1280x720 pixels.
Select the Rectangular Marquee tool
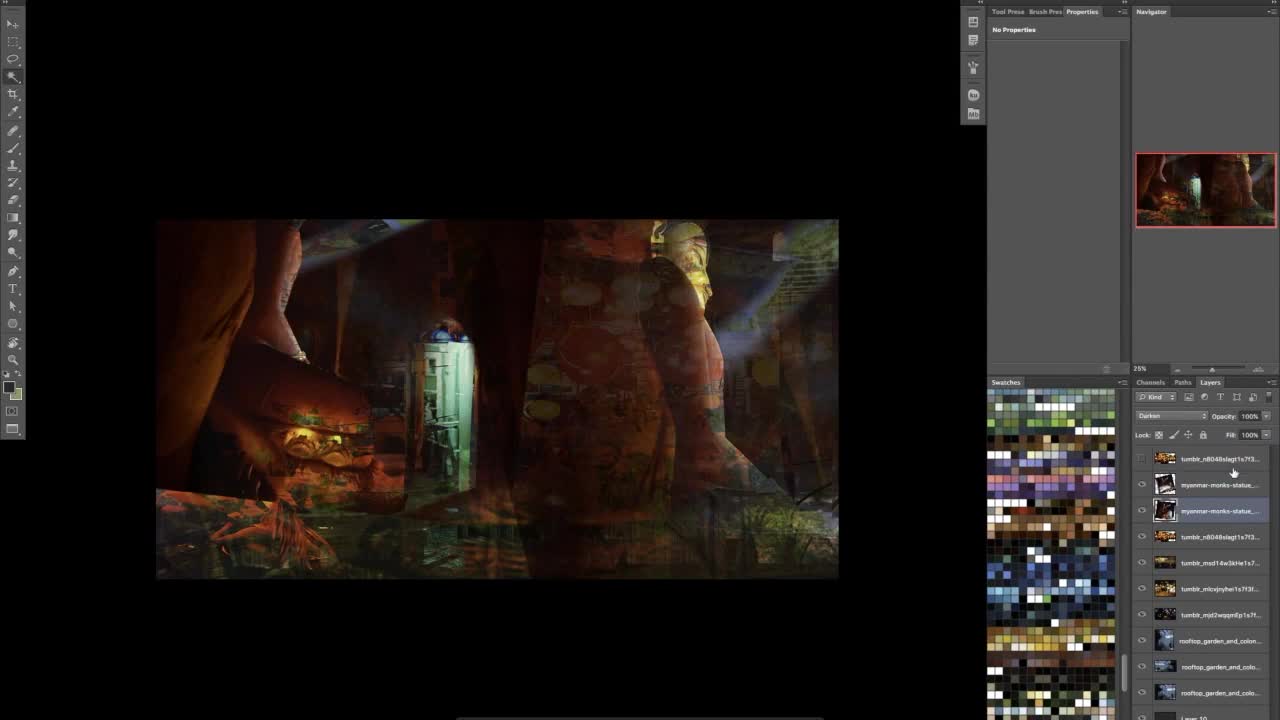pyautogui.click(x=13, y=42)
